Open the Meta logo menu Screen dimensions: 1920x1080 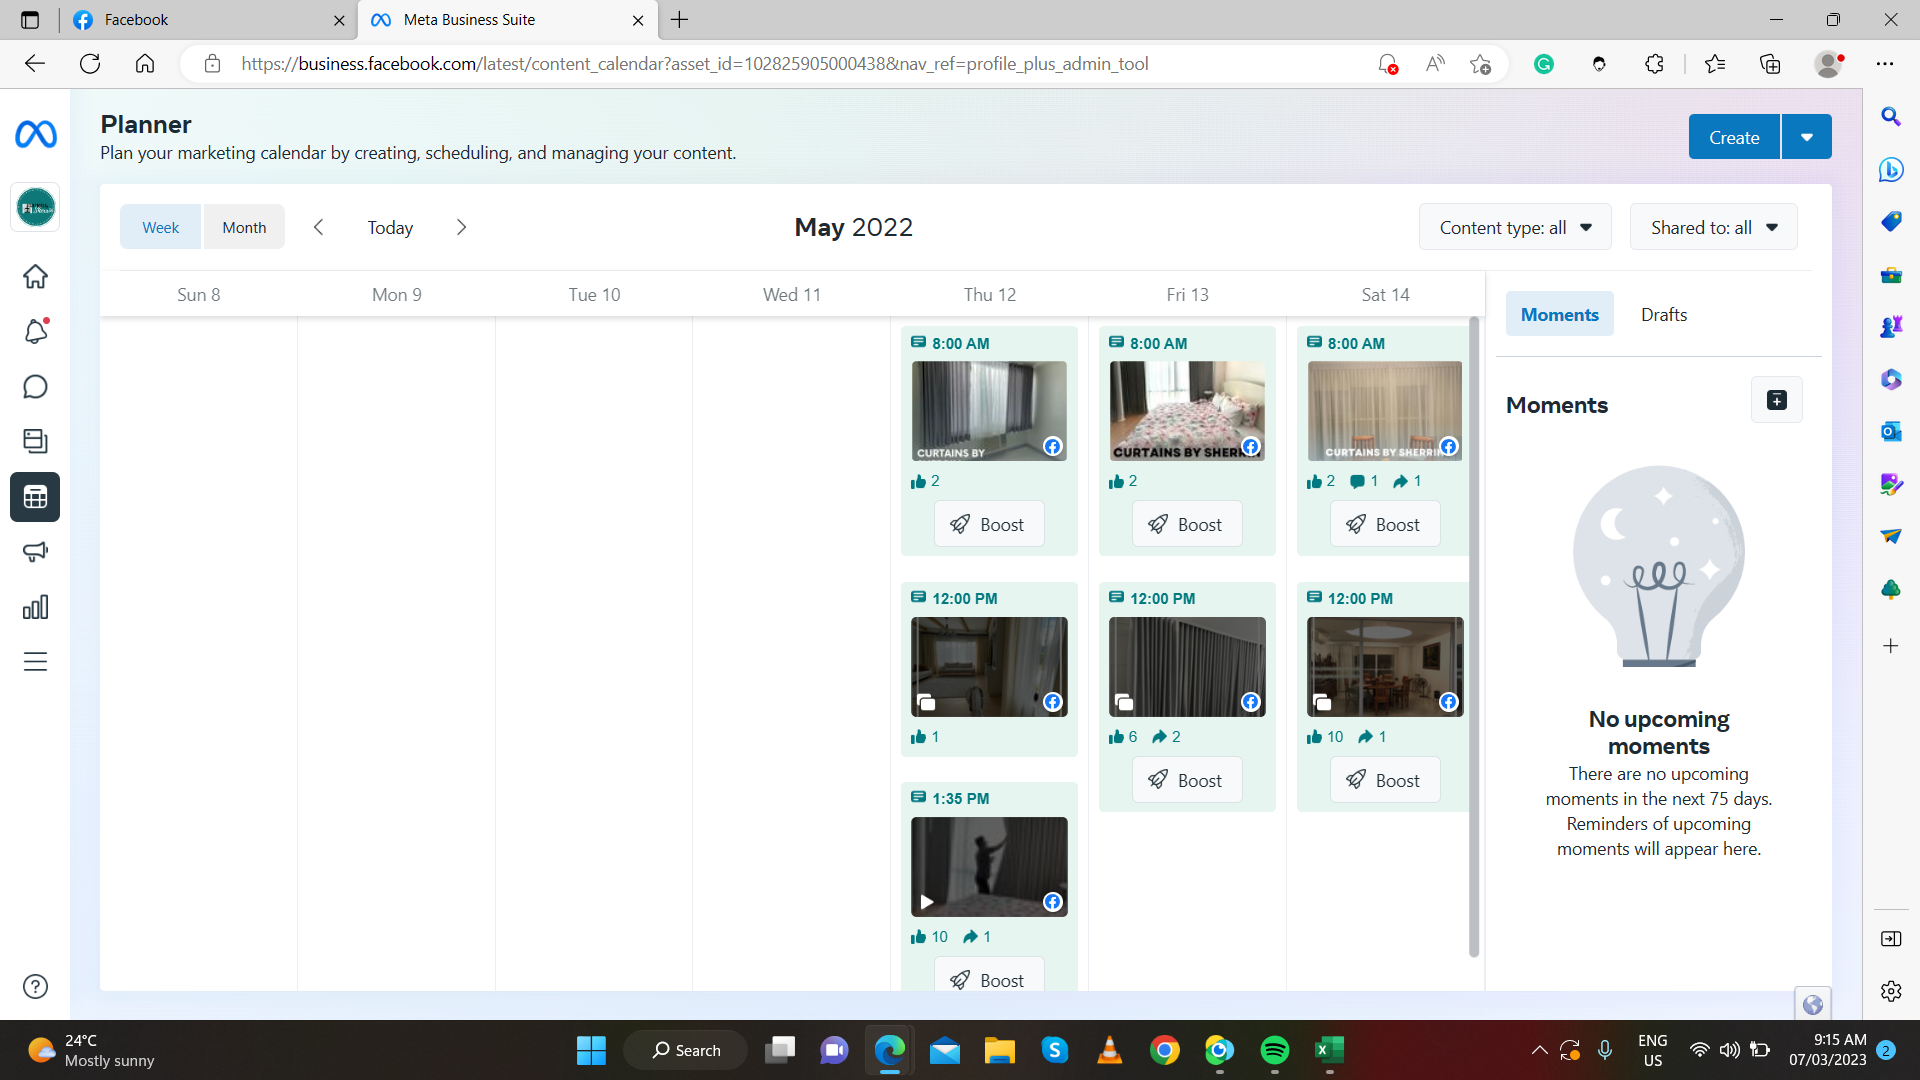tap(36, 134)
